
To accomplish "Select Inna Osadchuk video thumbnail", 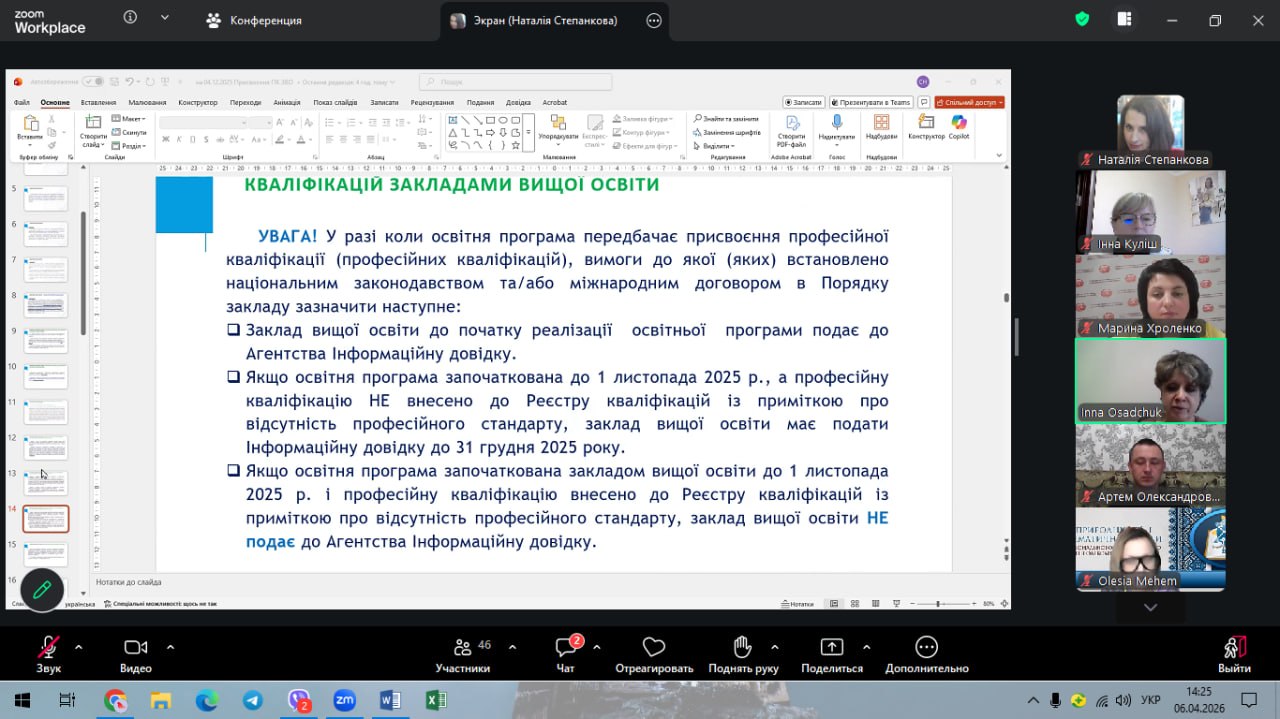I will click(x=1150, y=381).
